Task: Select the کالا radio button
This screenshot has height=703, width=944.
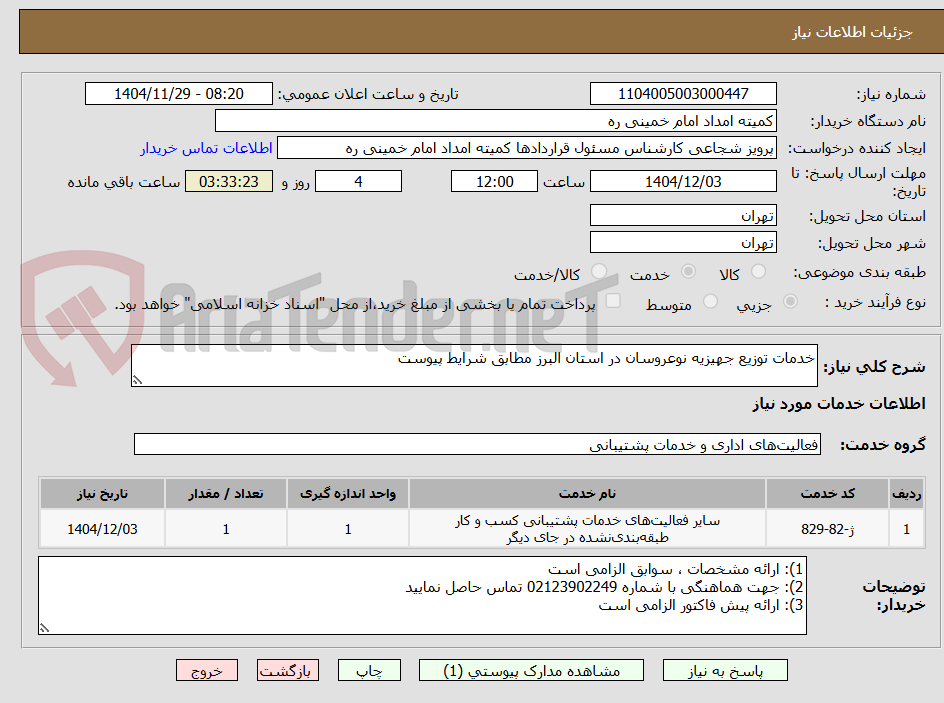Action: point(759,271)
